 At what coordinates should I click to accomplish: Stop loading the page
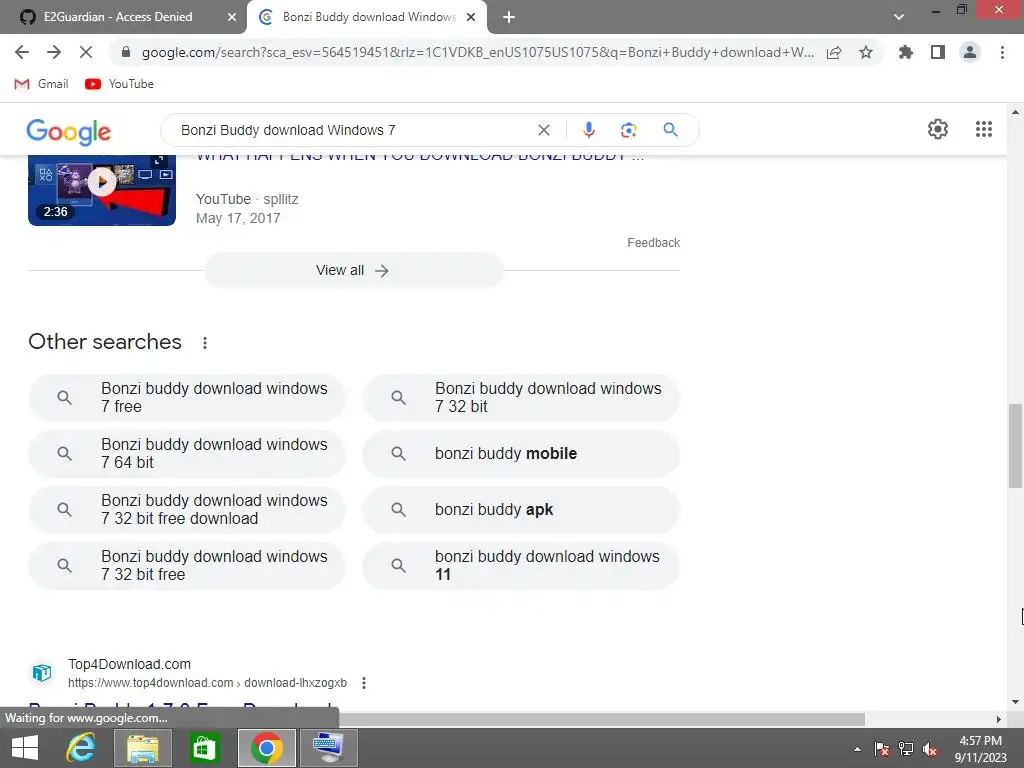[86, 52]
